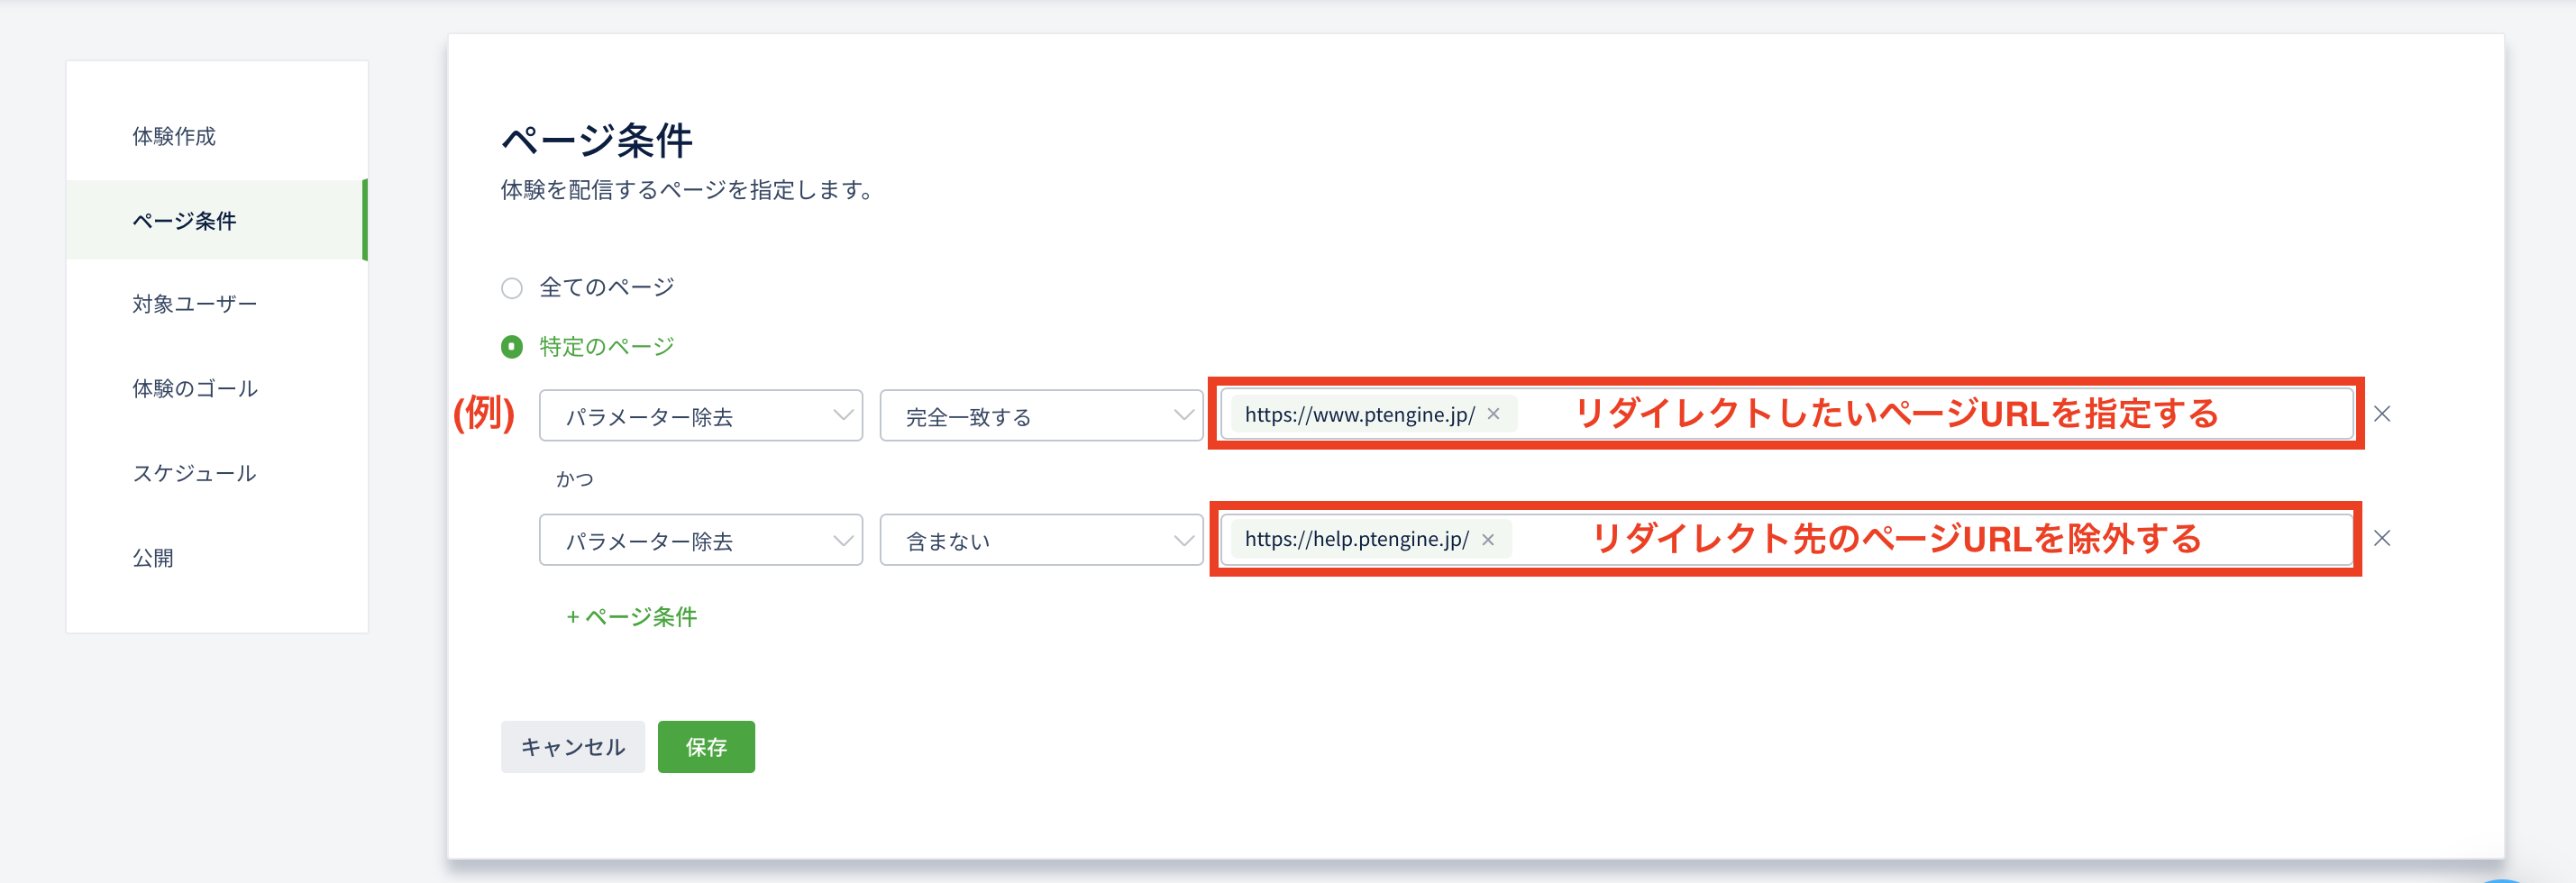
Task: Open the 完全一致する match type dropdown
Action: (x=1041, y=416)
